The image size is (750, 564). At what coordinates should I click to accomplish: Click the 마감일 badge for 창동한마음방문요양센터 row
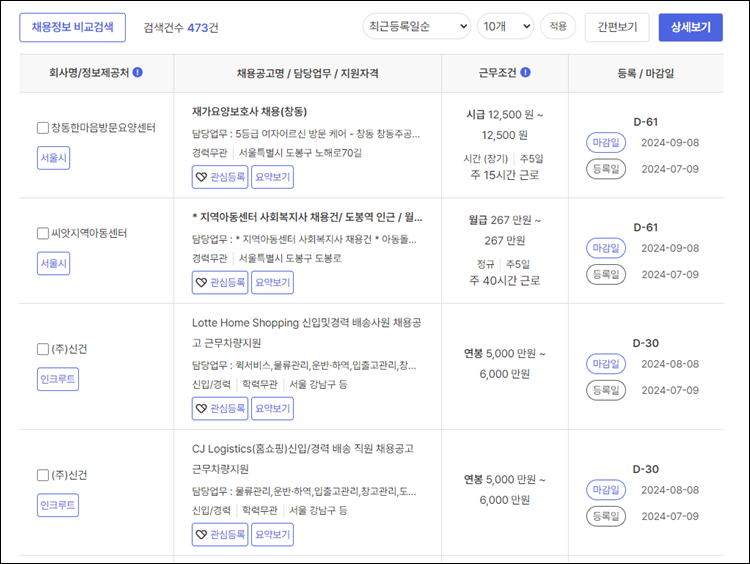606,143
